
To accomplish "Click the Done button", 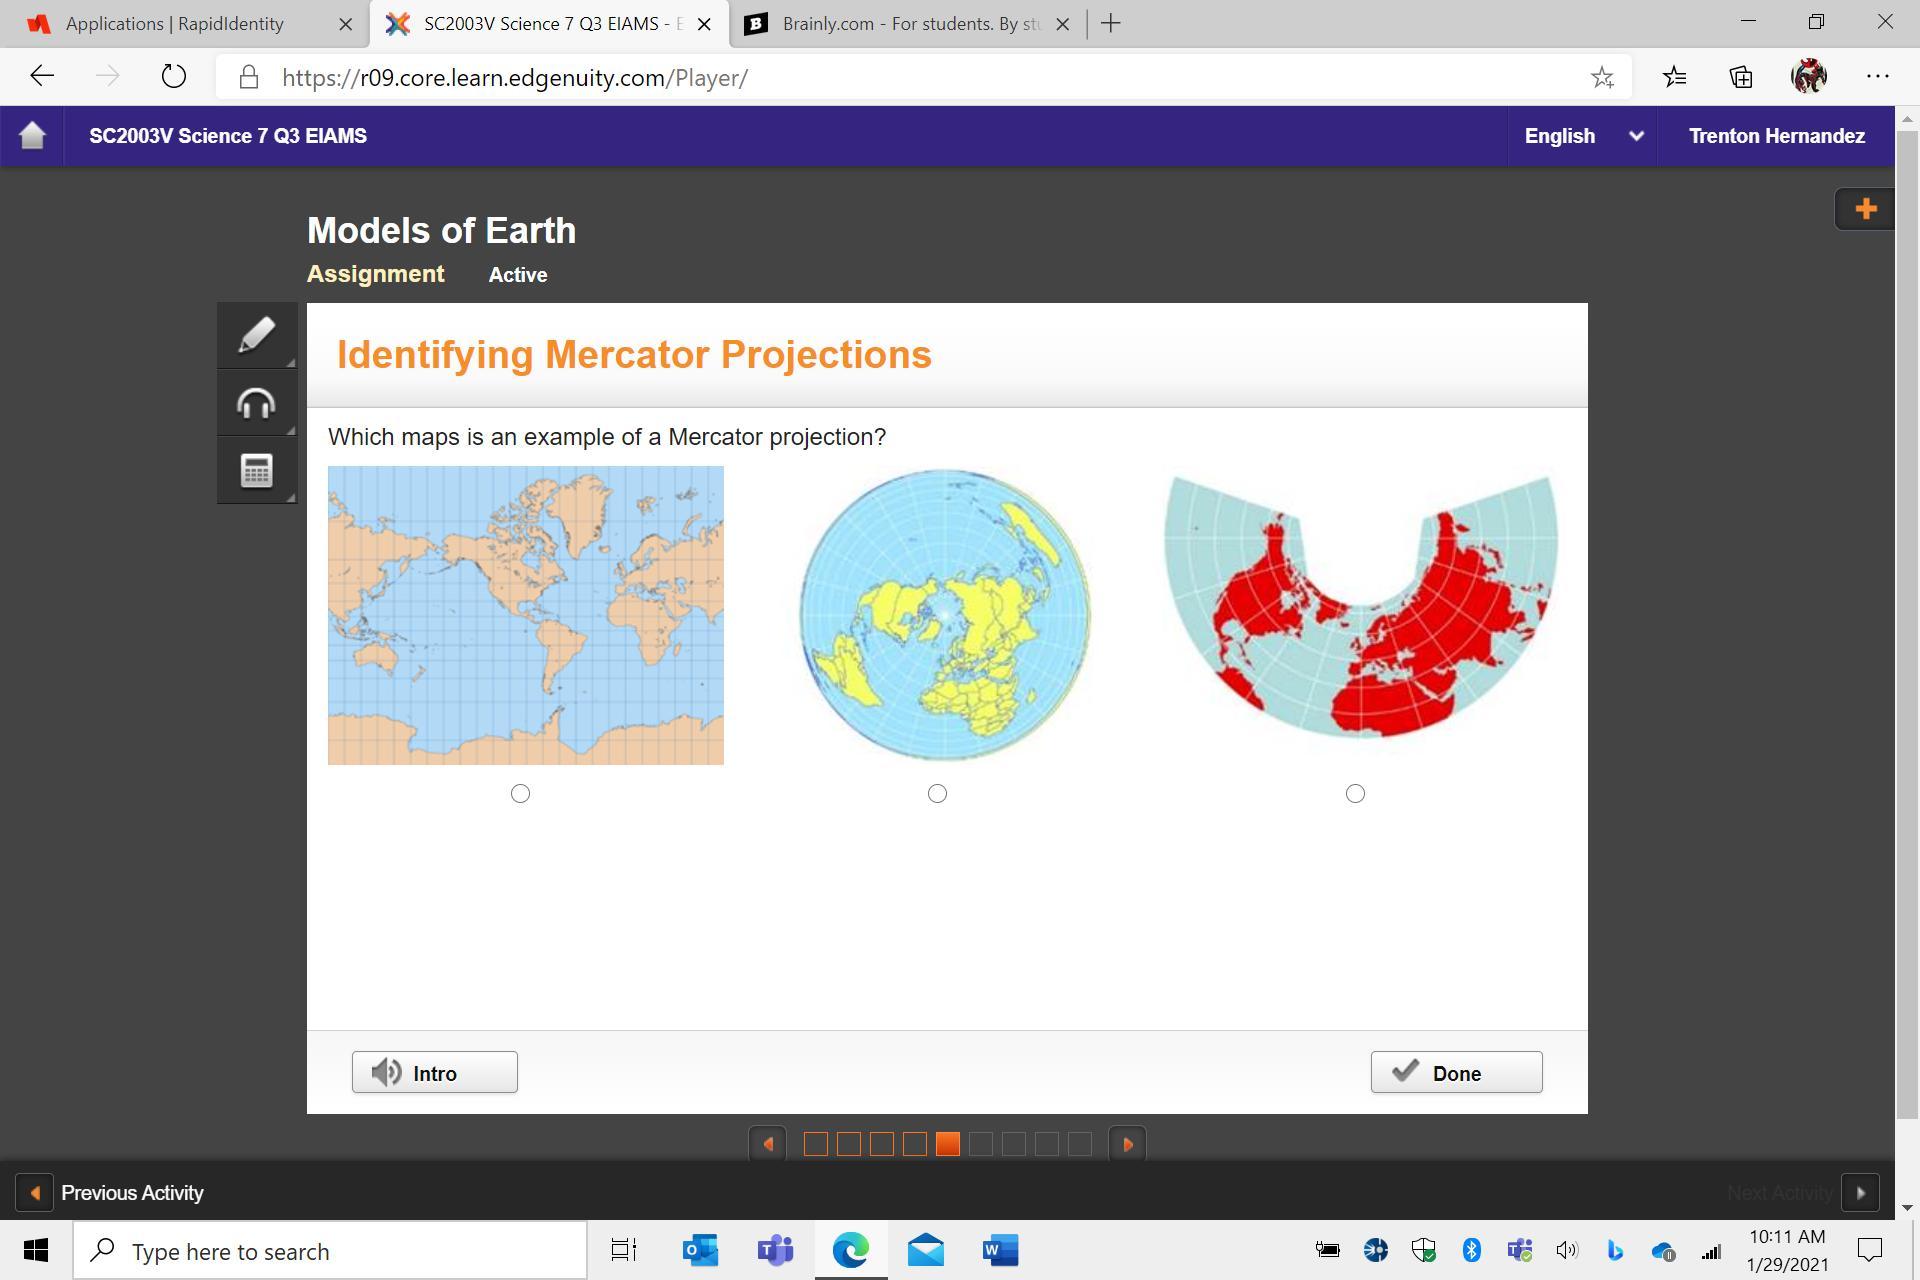I will tap(1456, 1072).
